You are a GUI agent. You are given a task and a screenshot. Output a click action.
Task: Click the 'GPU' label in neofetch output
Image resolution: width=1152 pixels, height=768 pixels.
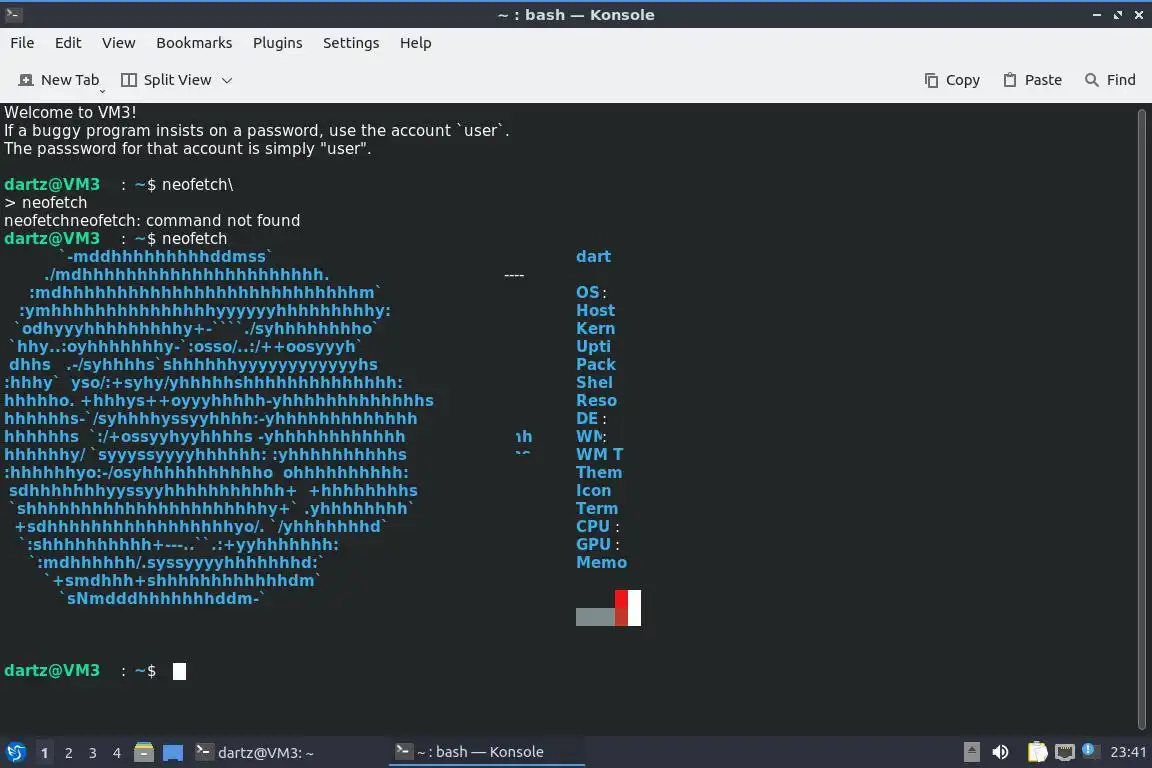point(593,544)
